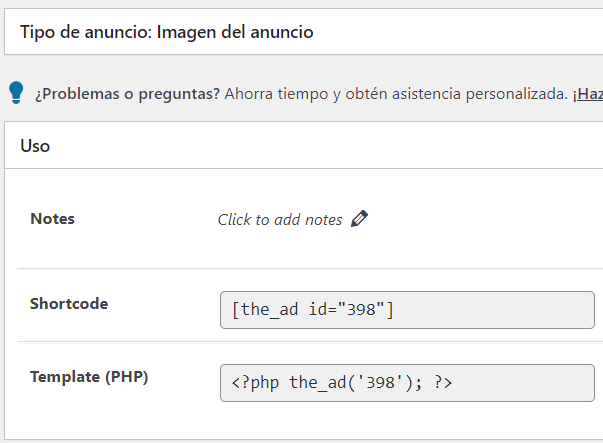Click the "Imagen del anuncio" ad type text
The image size is (603, 443).
point(235,32)
